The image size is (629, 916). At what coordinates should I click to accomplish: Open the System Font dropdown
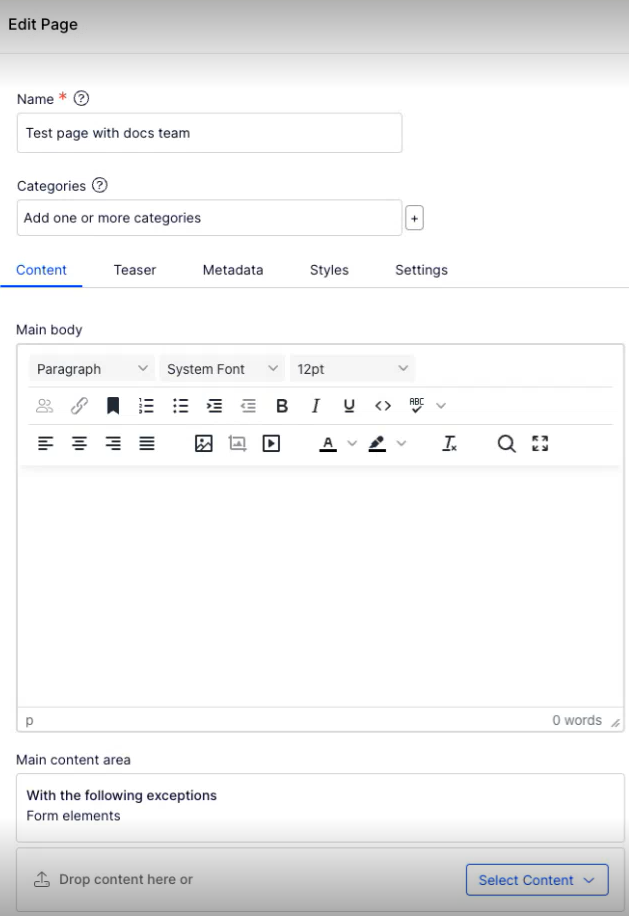point(221,368)
